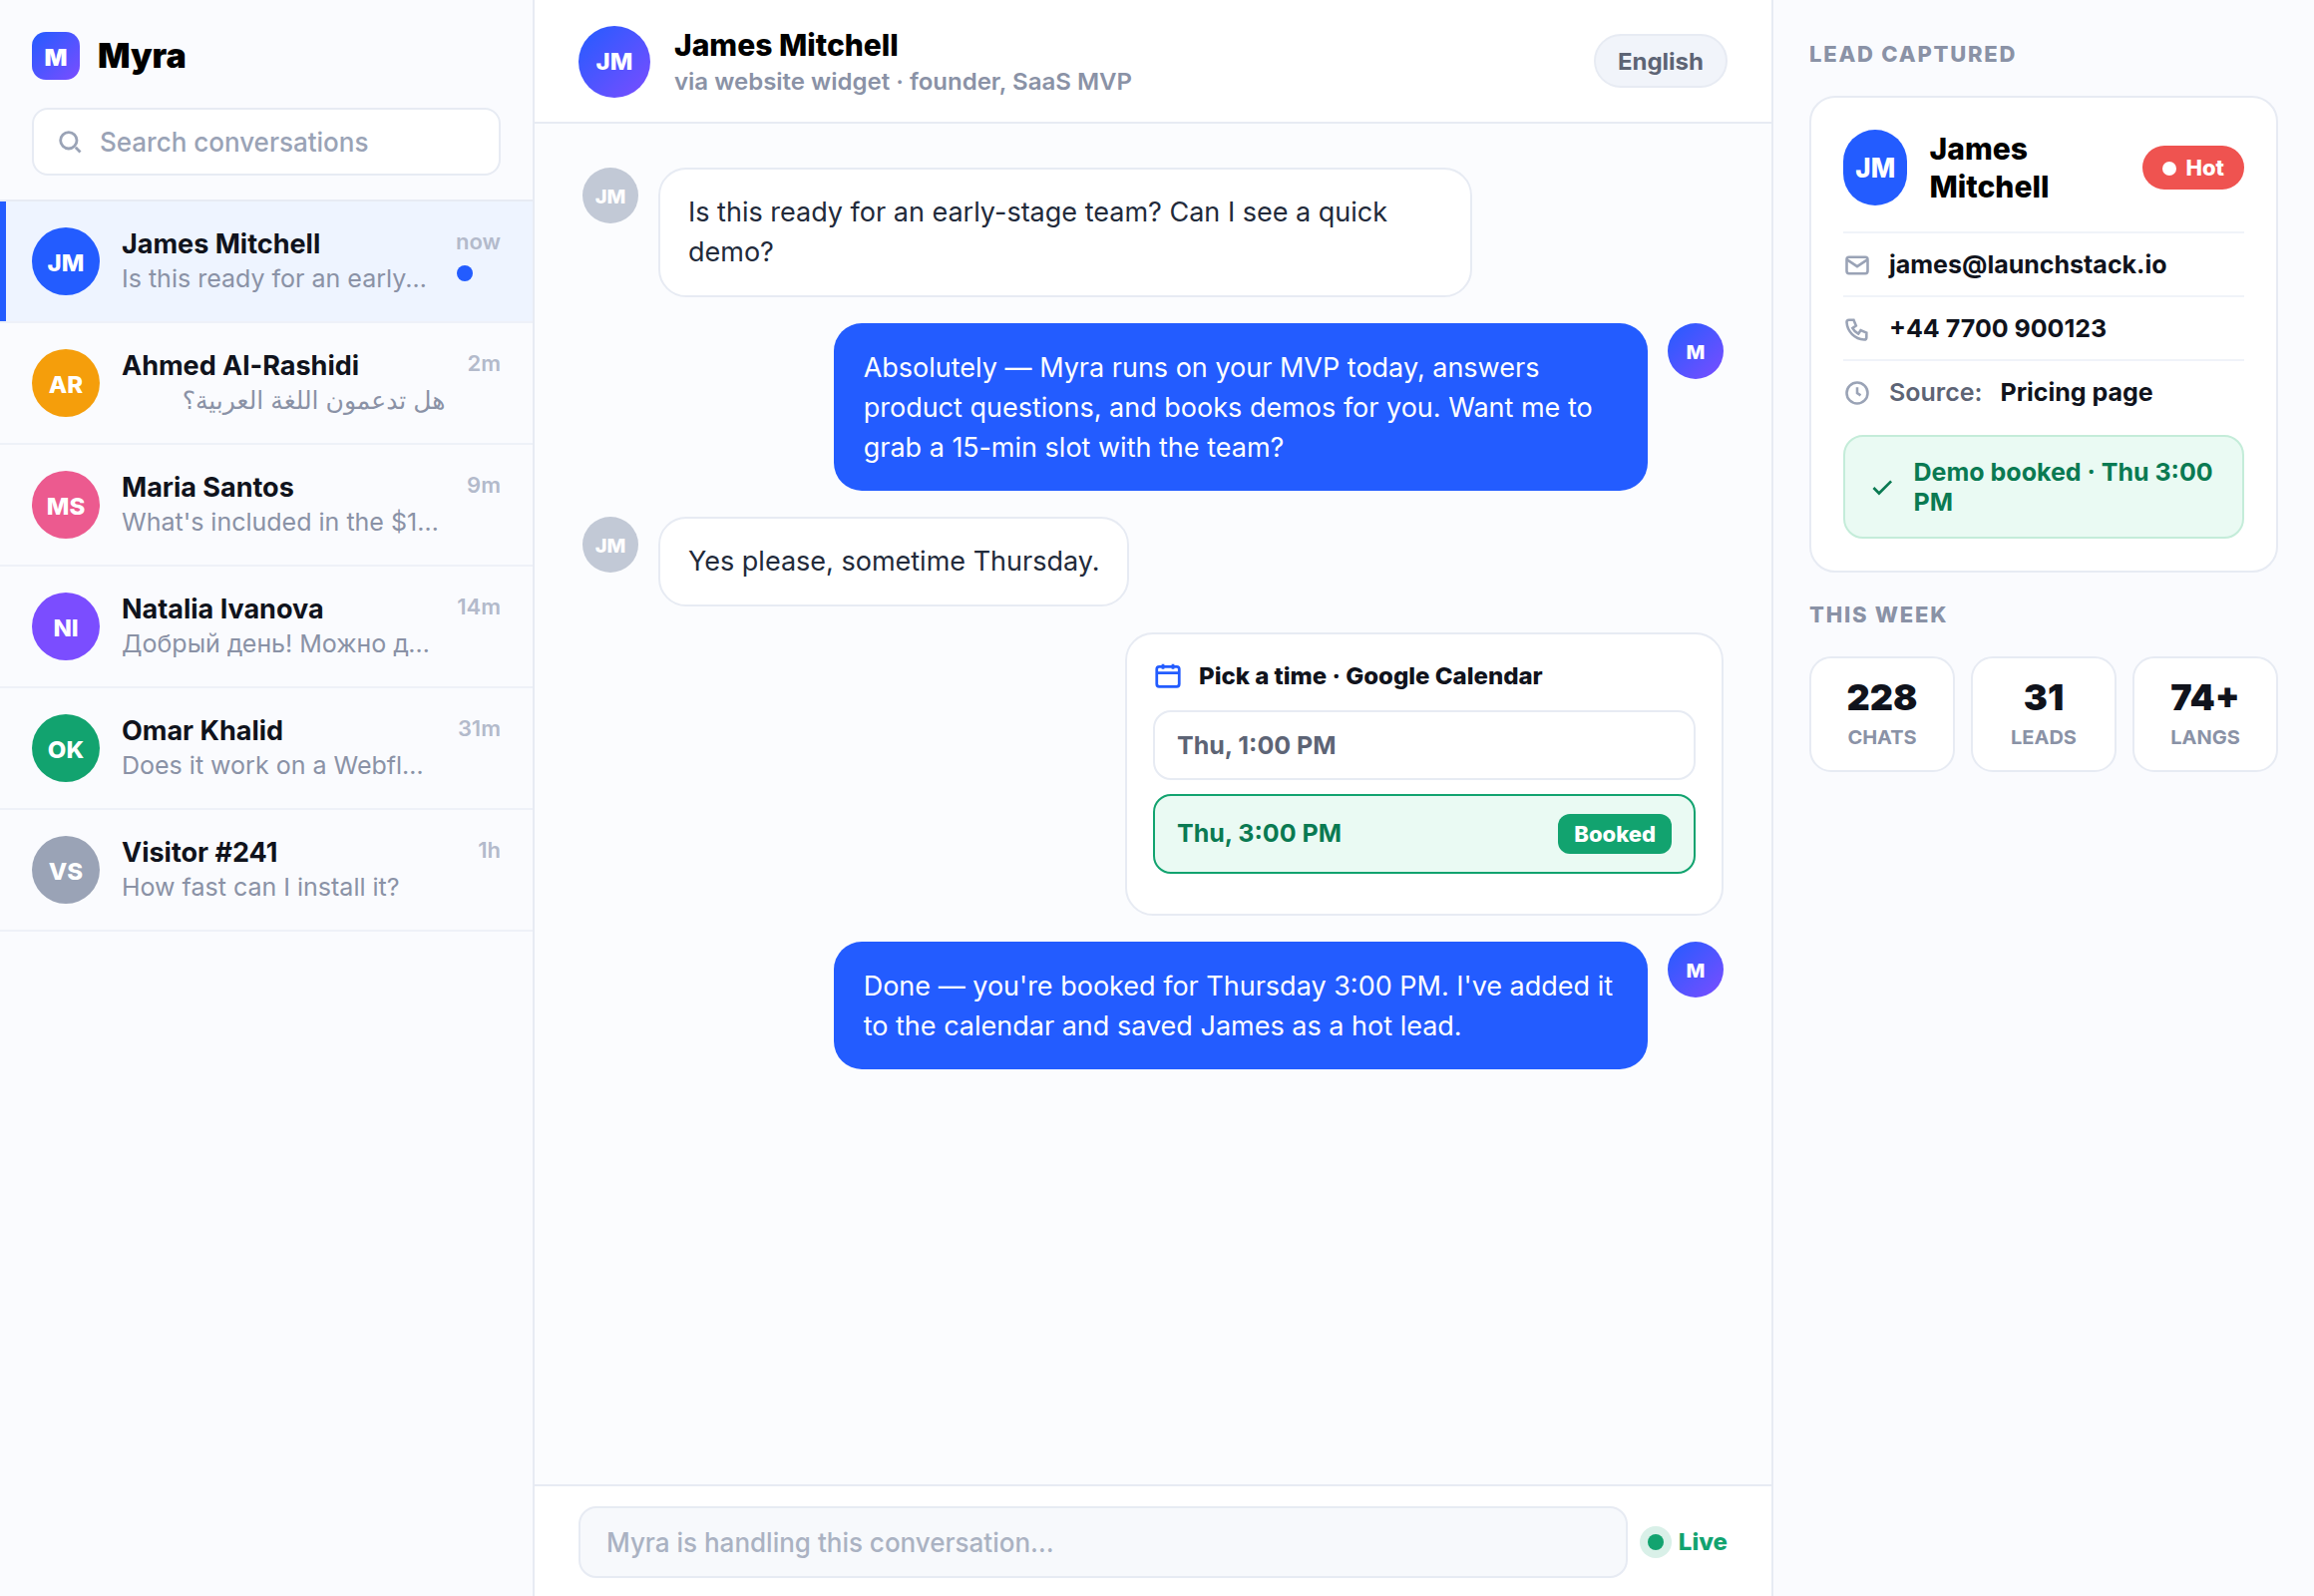Viewport: 2314px width, 1596px height.
Task: Click the LEAD CAPTURED heading
Action: (1912, 54)
